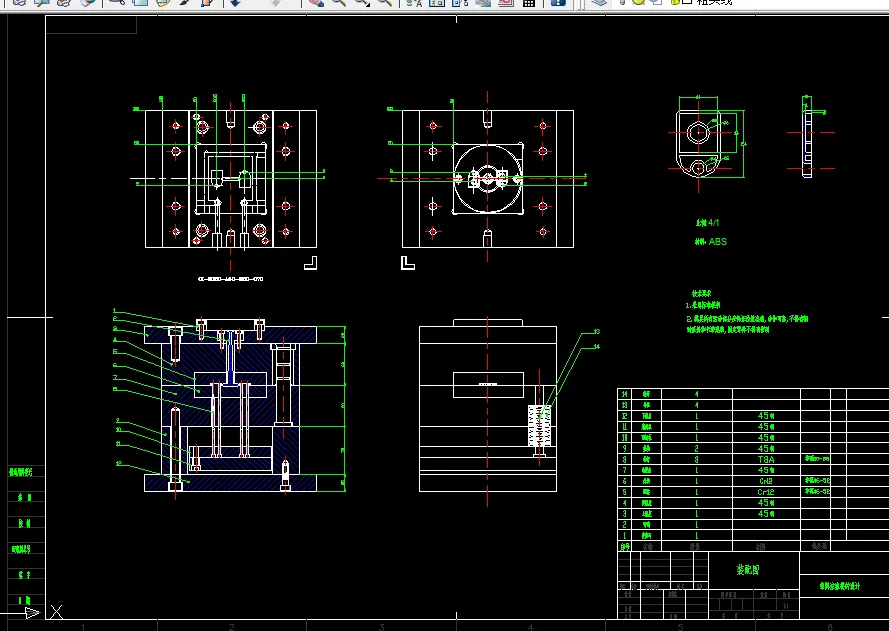Click the Zoom Previous magnifier icon
Screen dimensions: 889x631
(385, 2)
